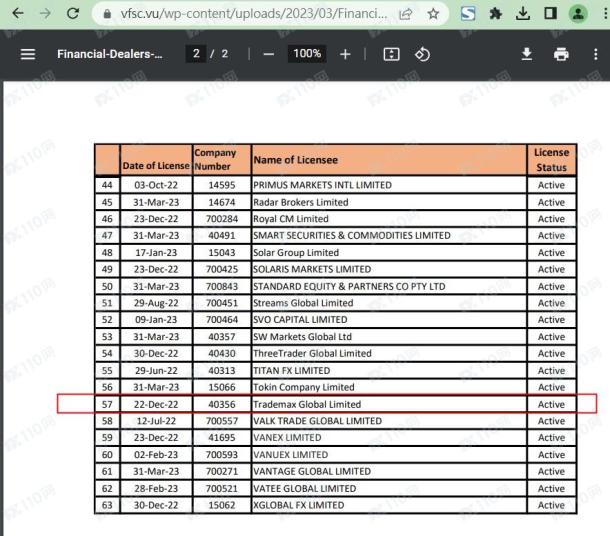Click company number 15062
Viewport: 610px width, 536px height.
pyautogui.click(x=222, y=505)
